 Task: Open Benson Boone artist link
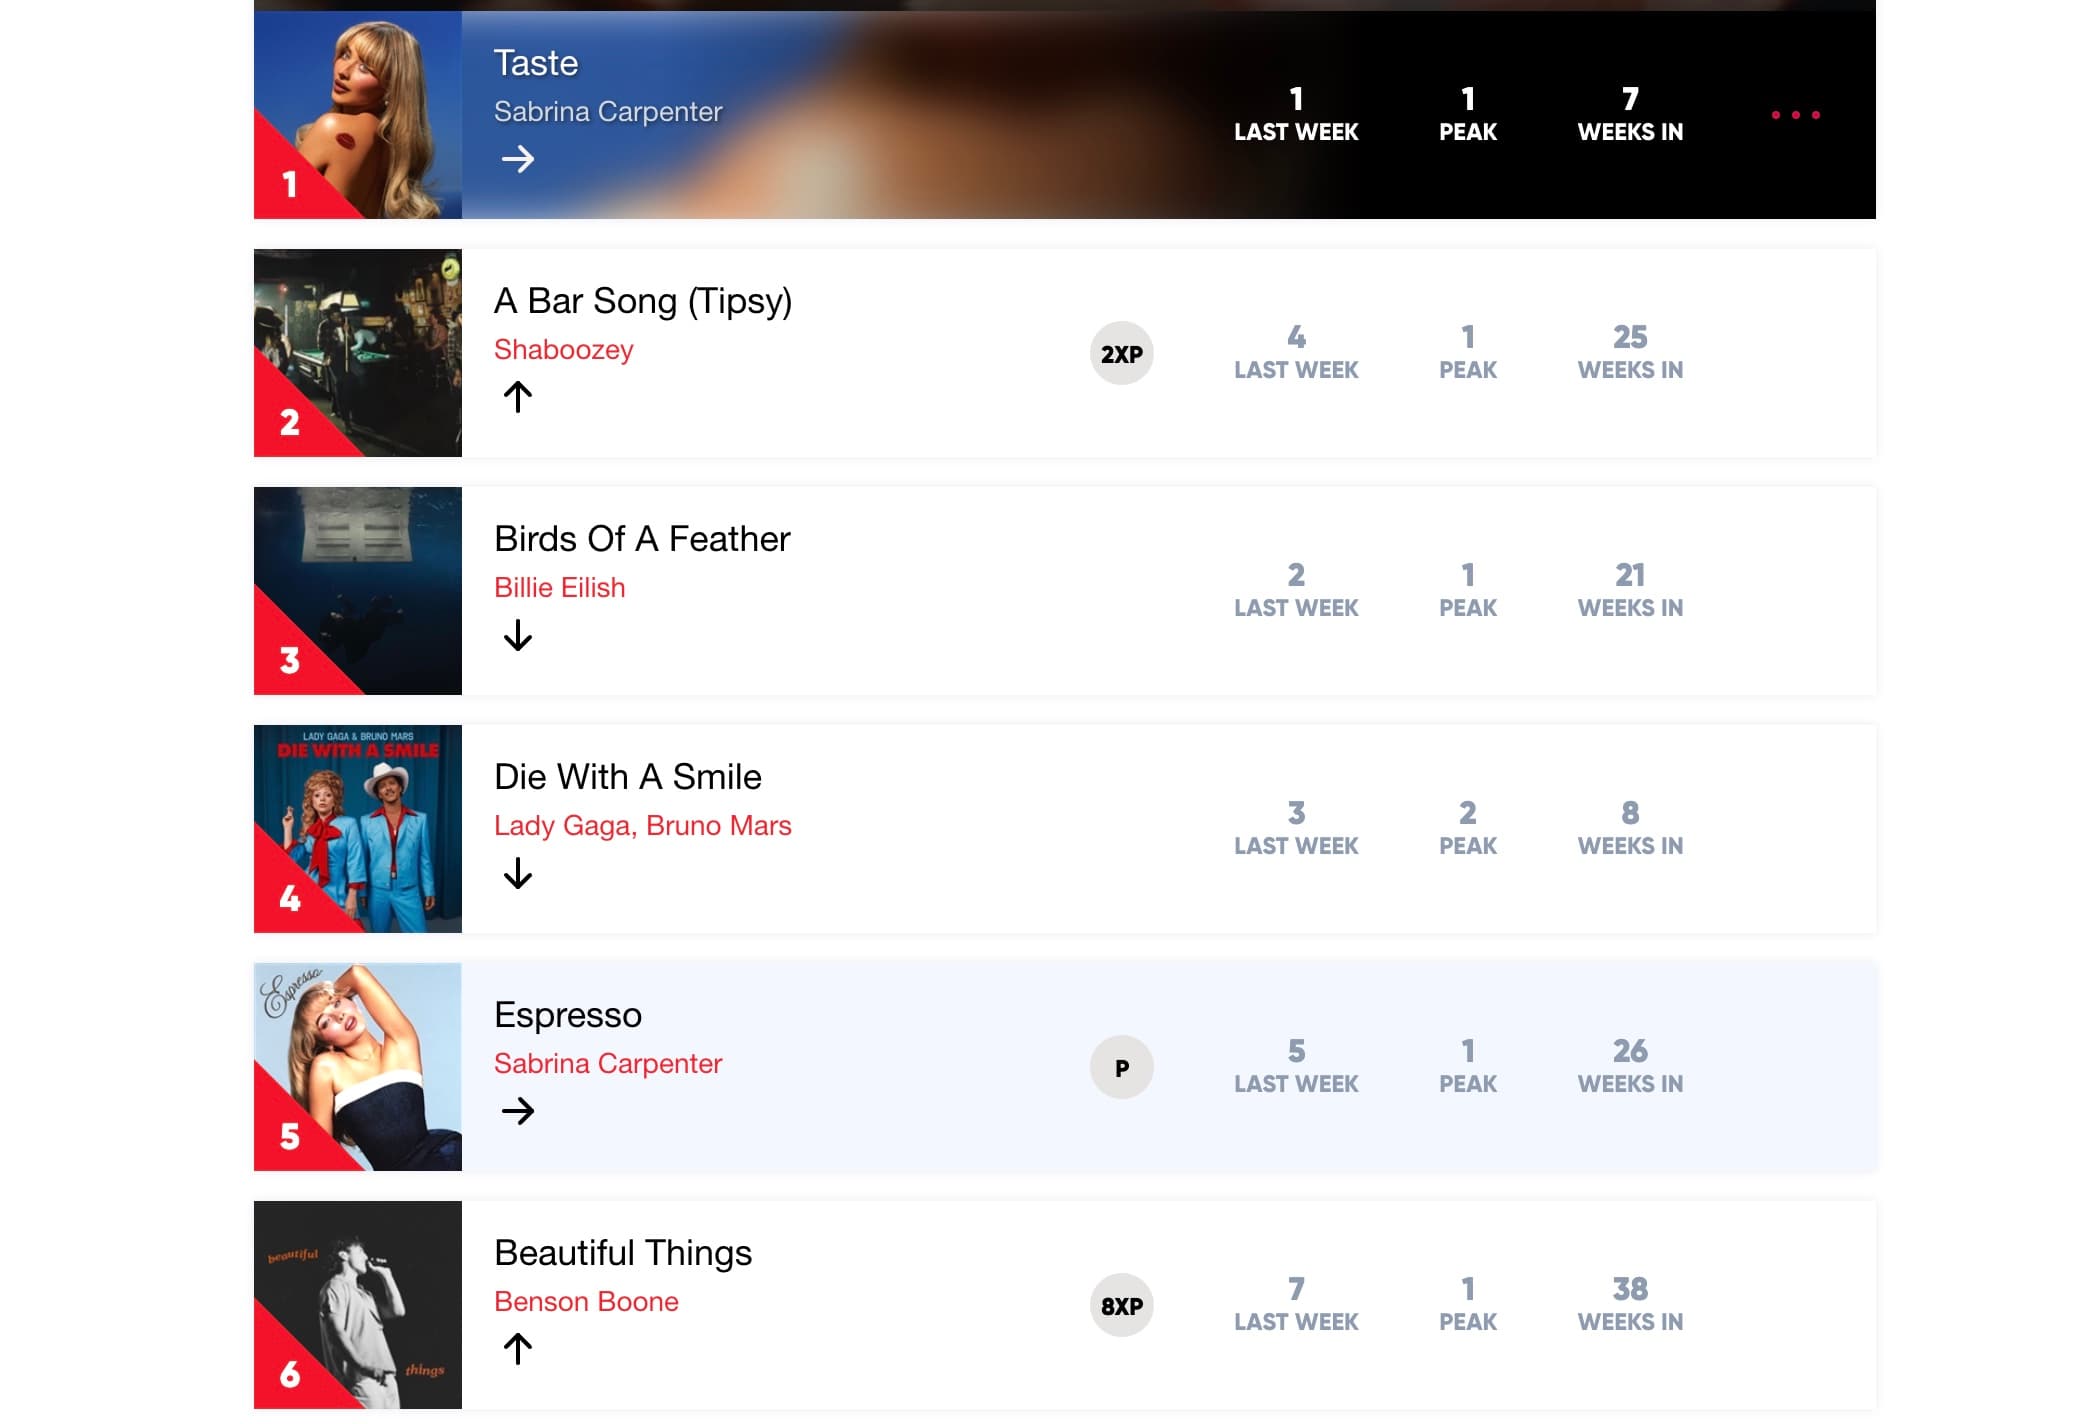[x=586, y=1302]
